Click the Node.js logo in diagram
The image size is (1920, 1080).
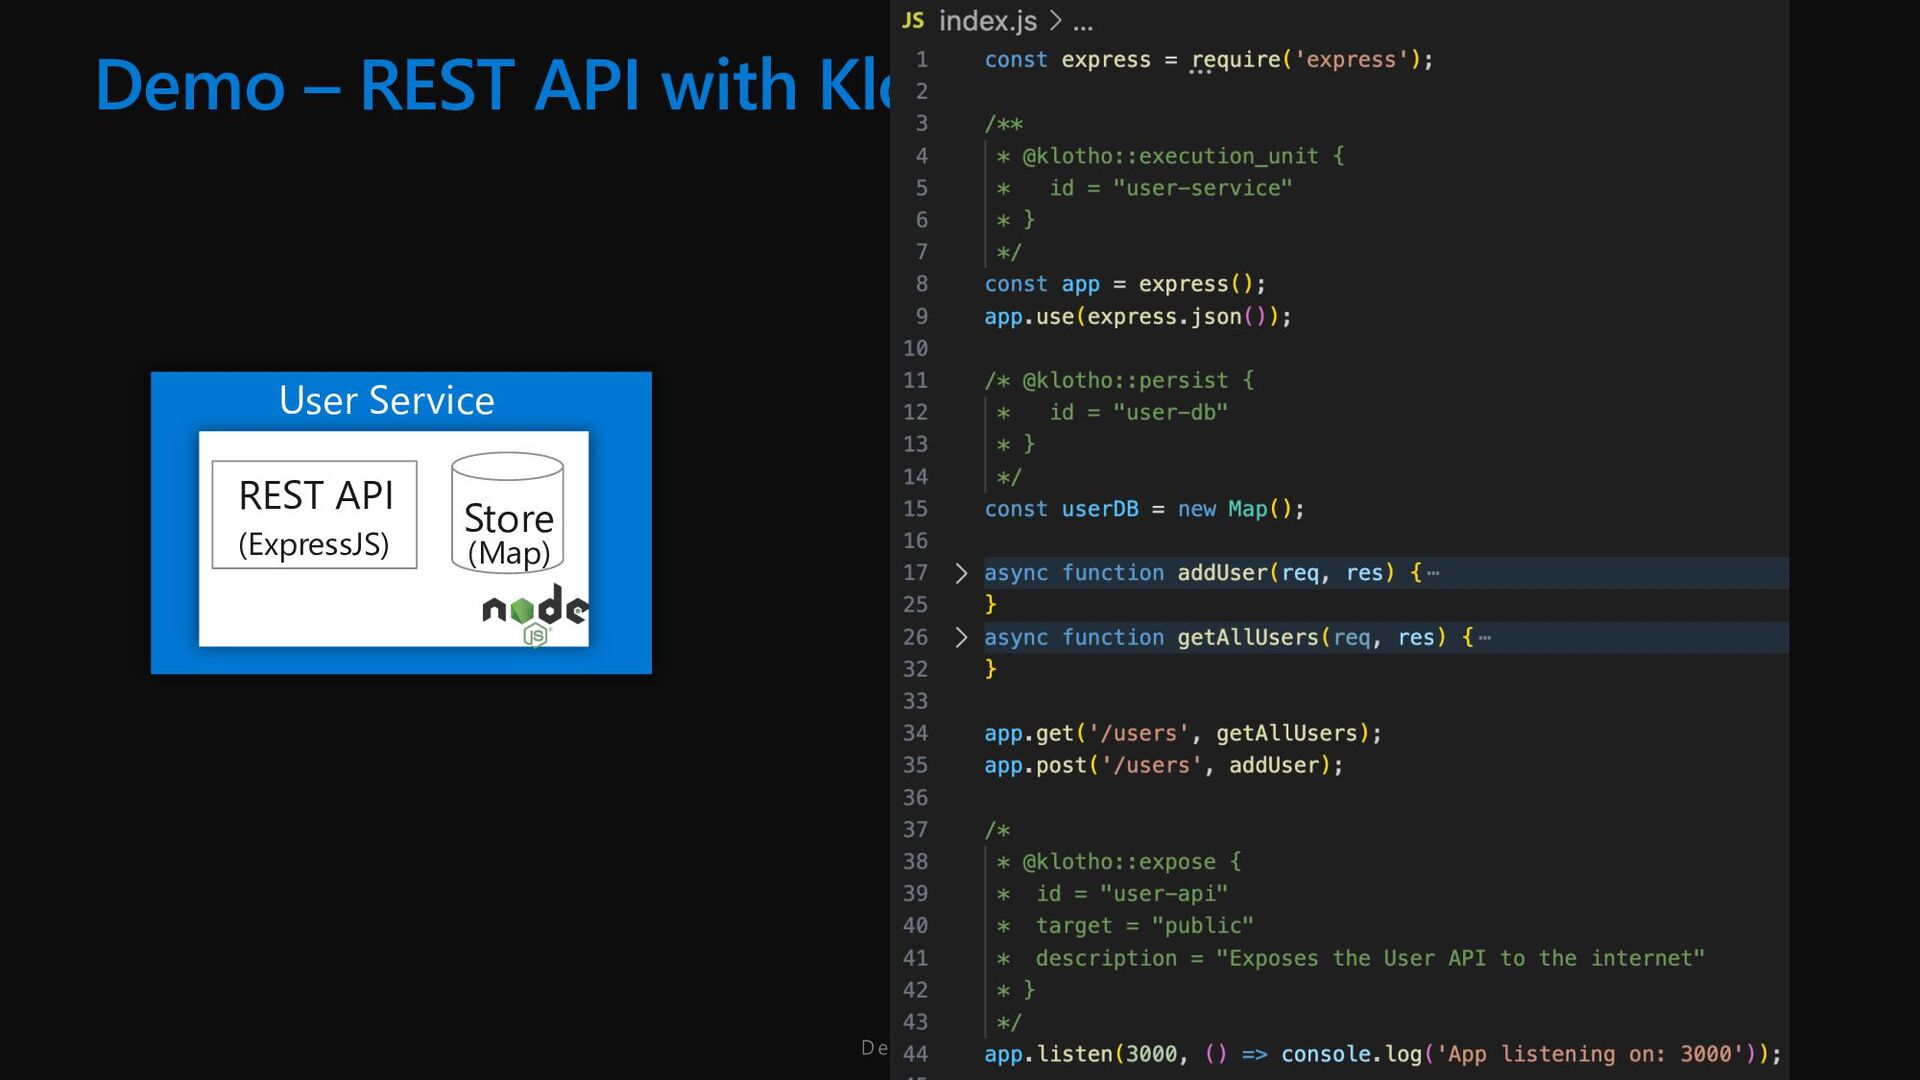pyautogui.click(x=535, y=615)
